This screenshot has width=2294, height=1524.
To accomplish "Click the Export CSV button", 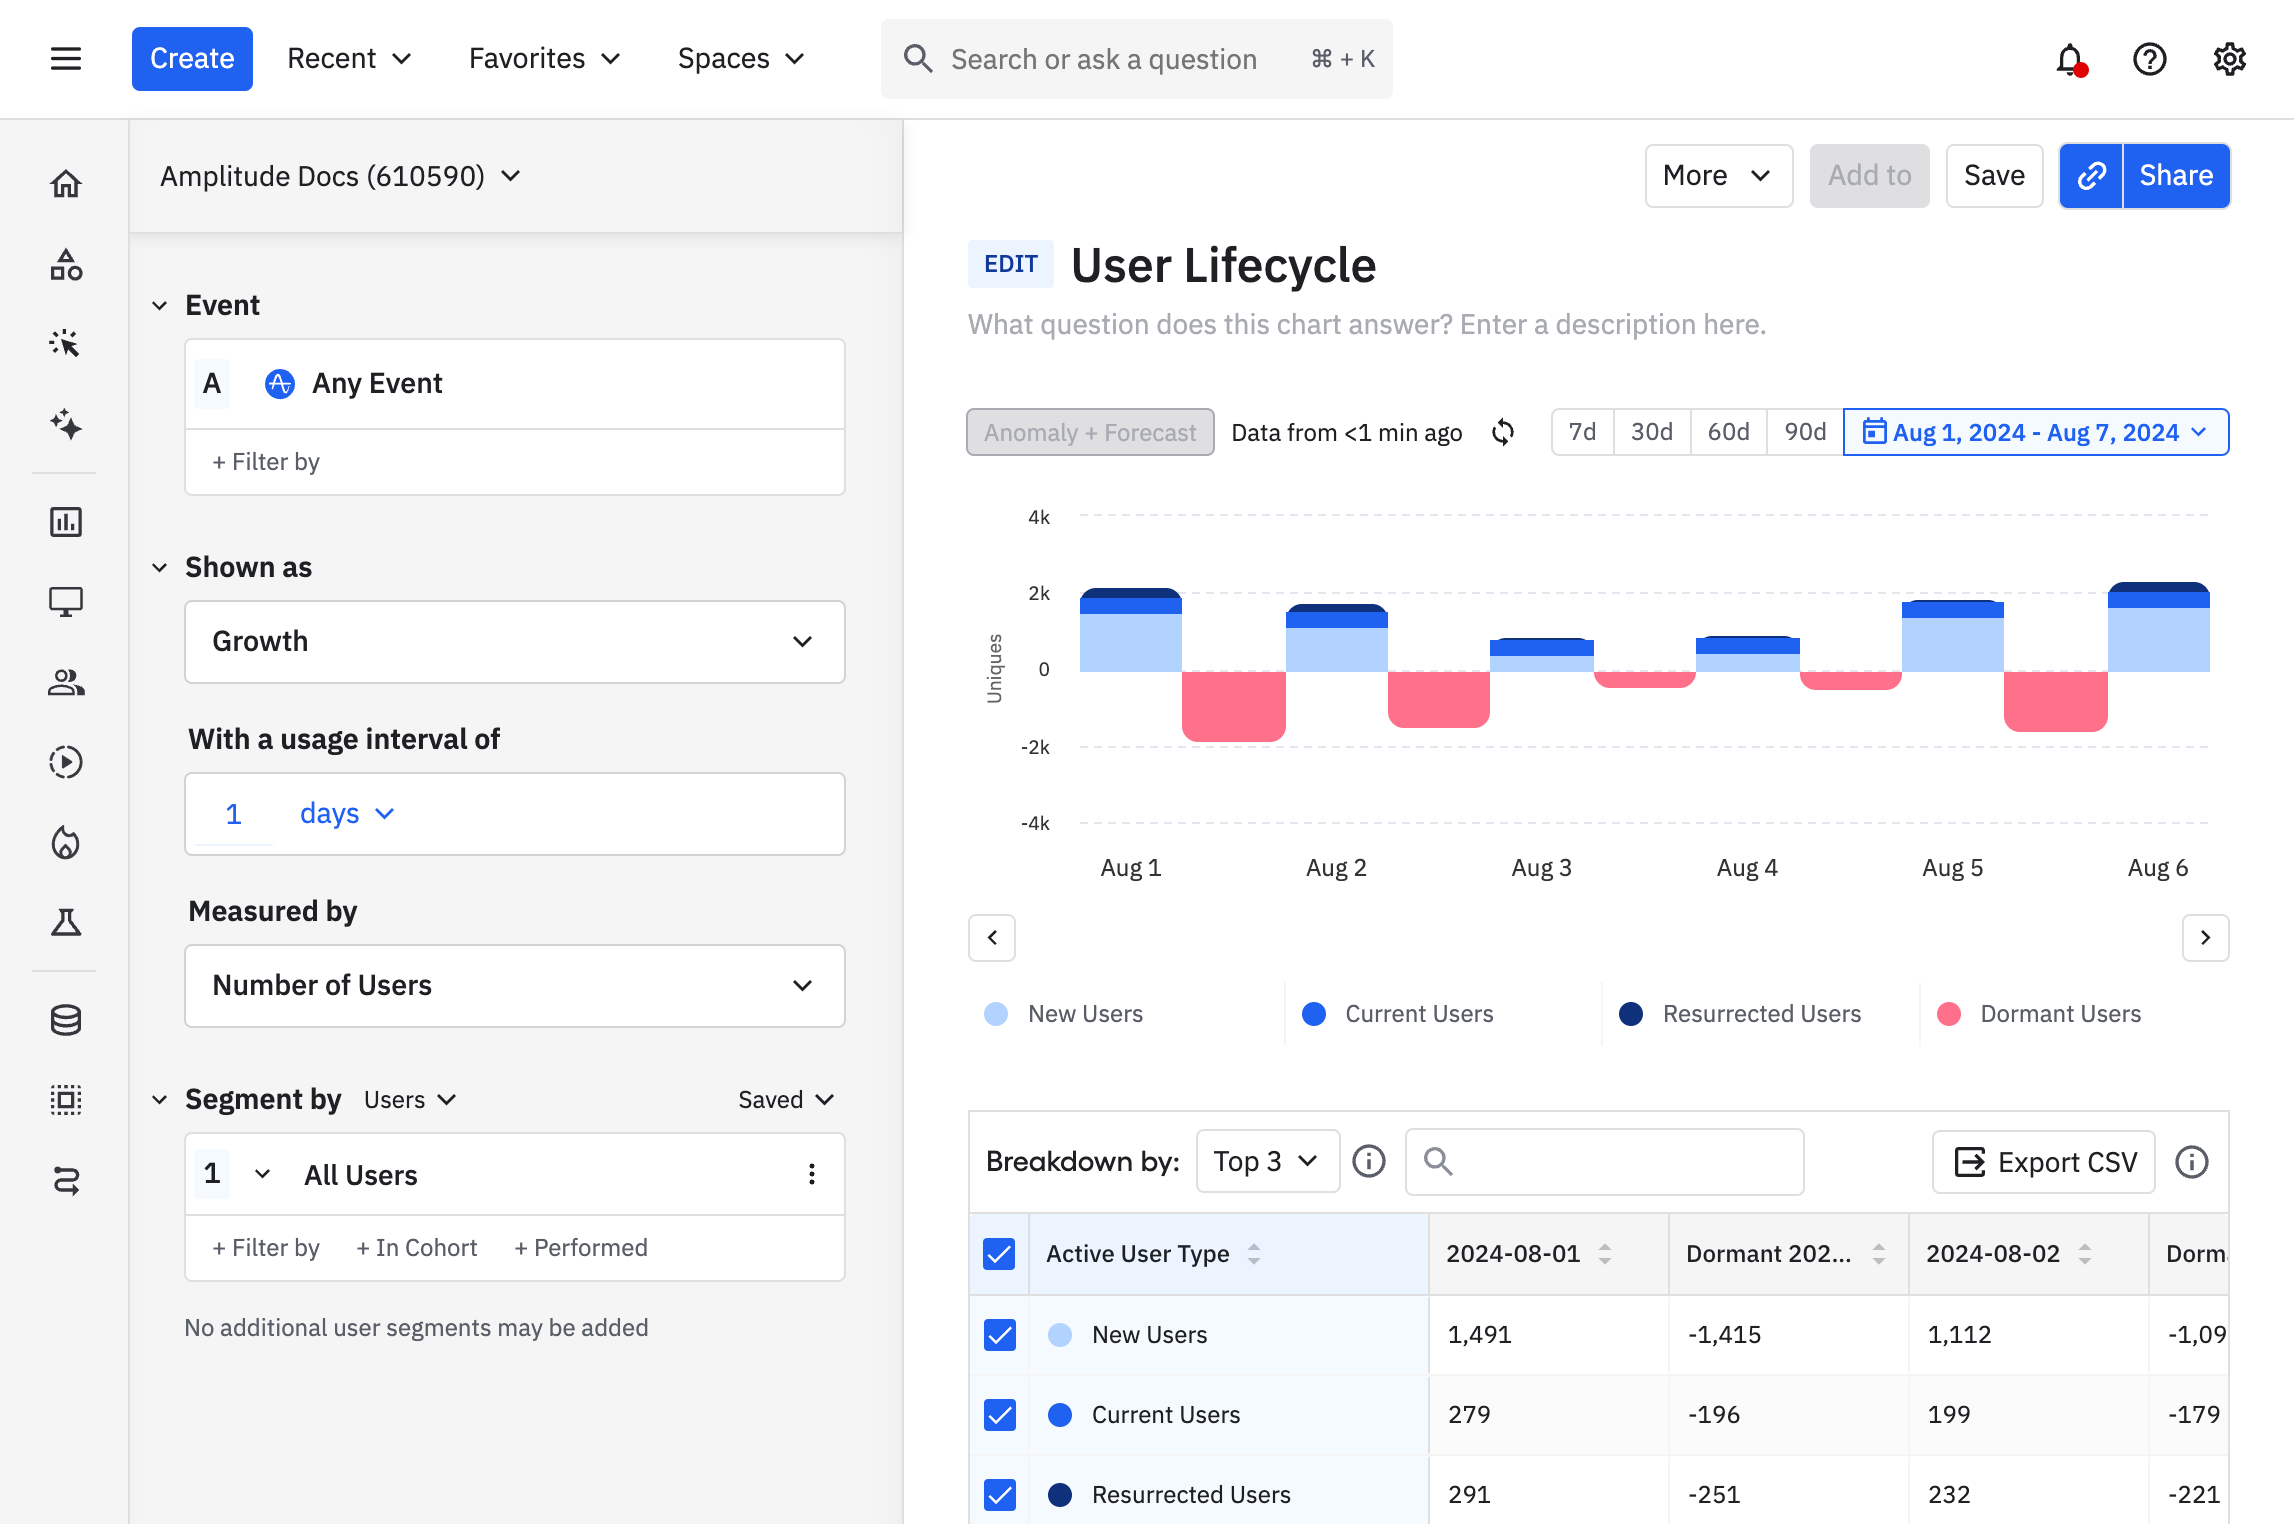I will click(2044, 1162).
